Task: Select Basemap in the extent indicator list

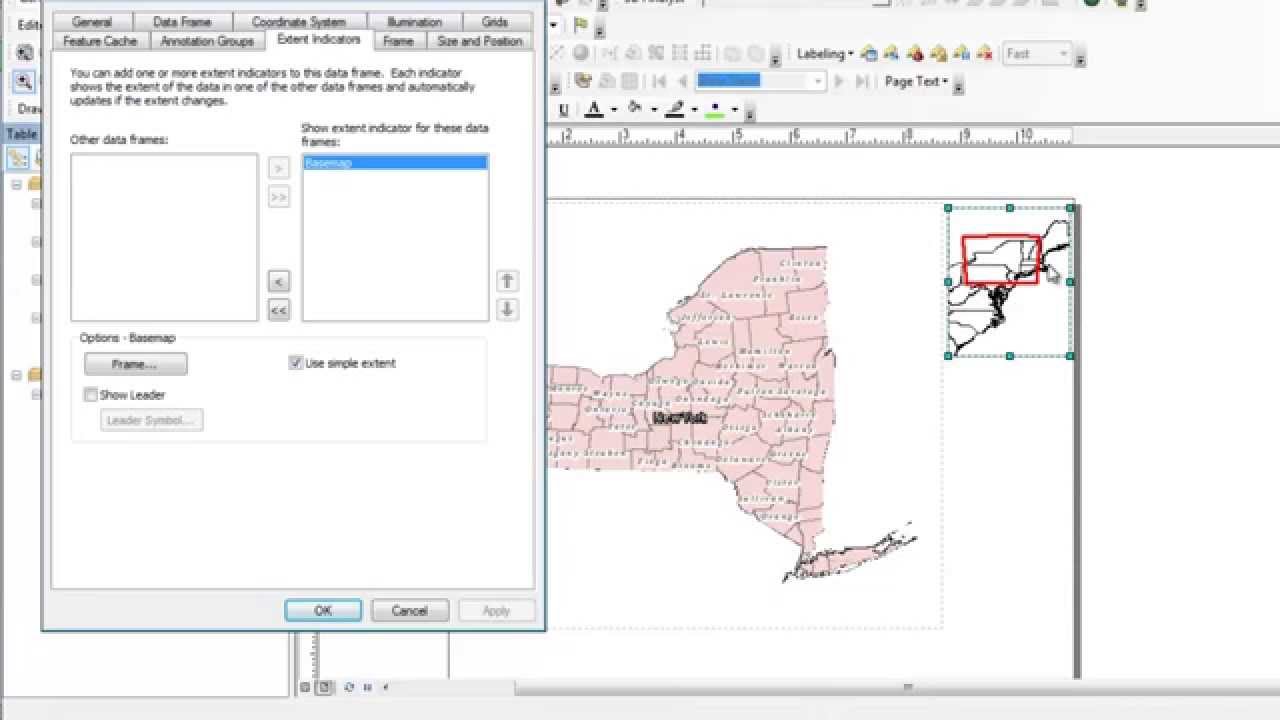Action: click(x=395, y=162)
